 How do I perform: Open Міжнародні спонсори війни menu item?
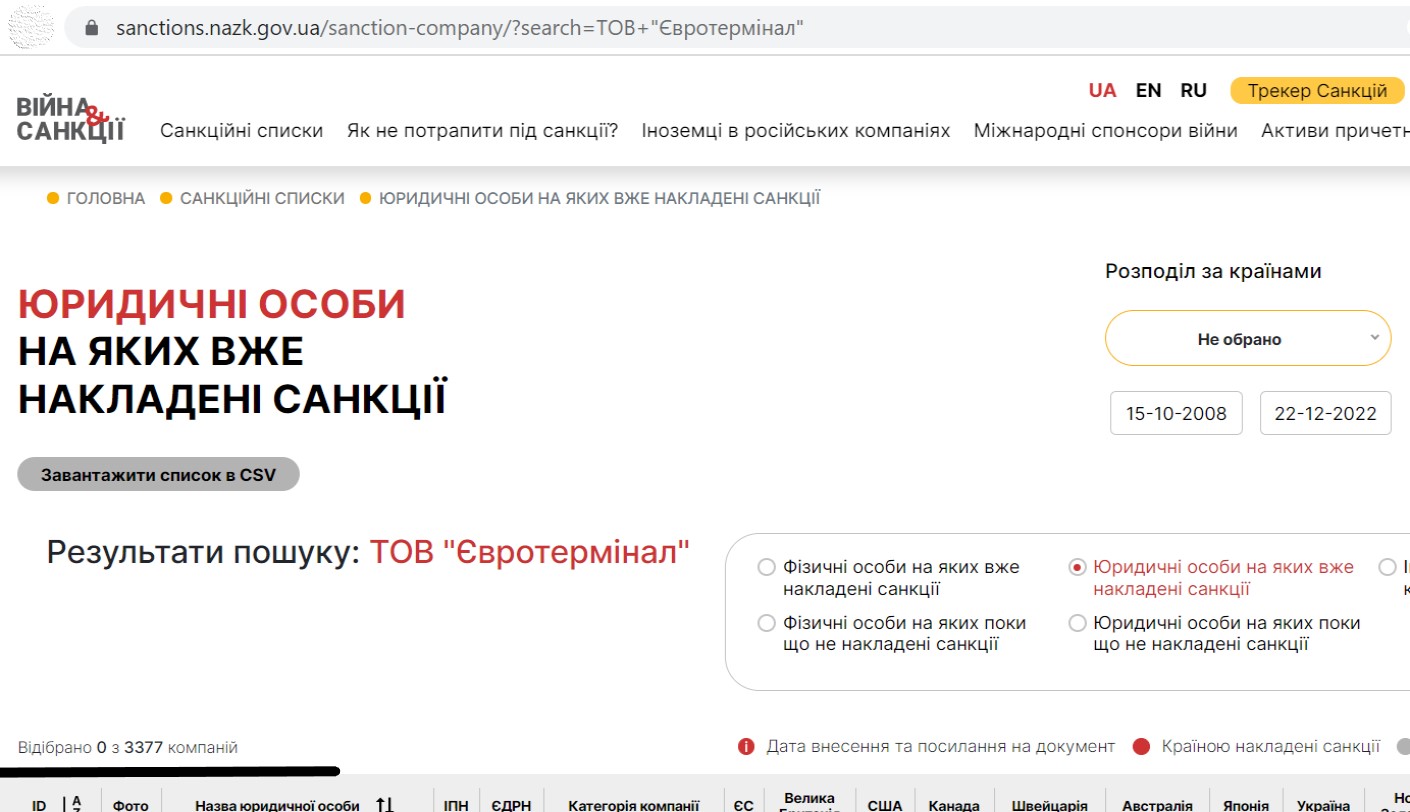[x=1105, y=131]
